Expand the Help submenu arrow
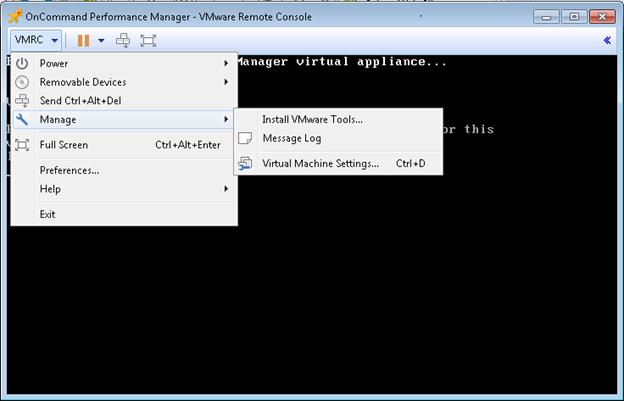624x401 pixels. click(x=226, y=189)
